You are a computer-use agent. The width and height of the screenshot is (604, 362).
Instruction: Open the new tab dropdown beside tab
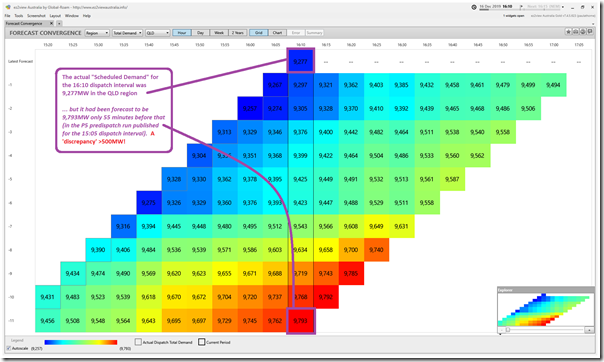tap(59, 23)
